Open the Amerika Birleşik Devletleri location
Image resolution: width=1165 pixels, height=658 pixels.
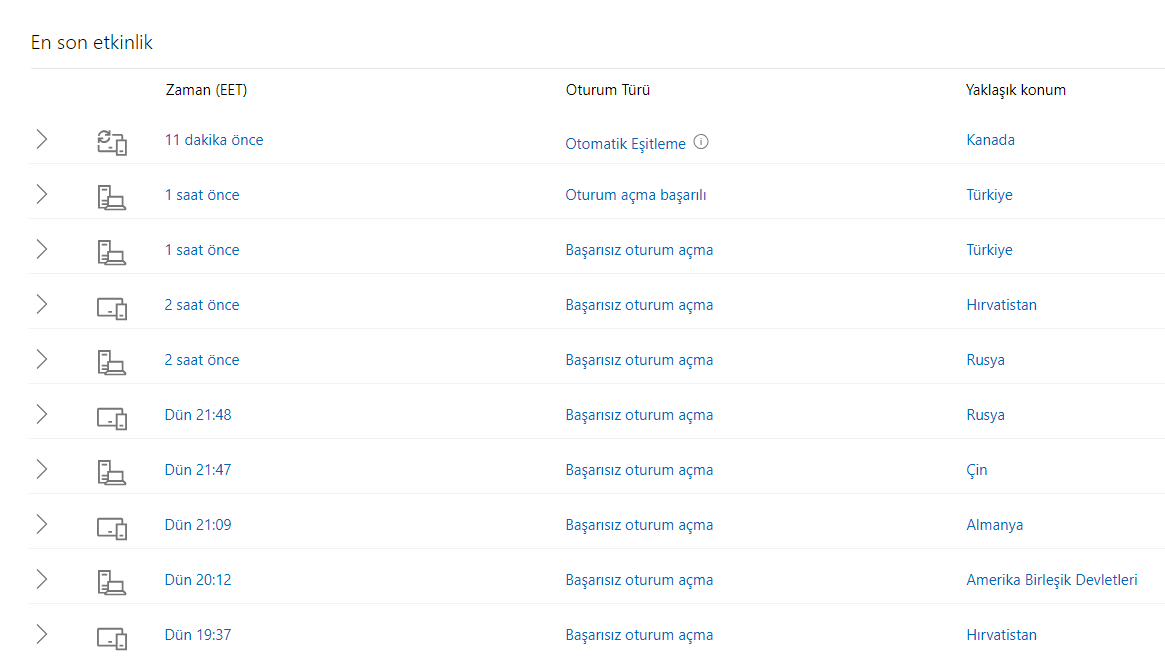click(1051, 580)
